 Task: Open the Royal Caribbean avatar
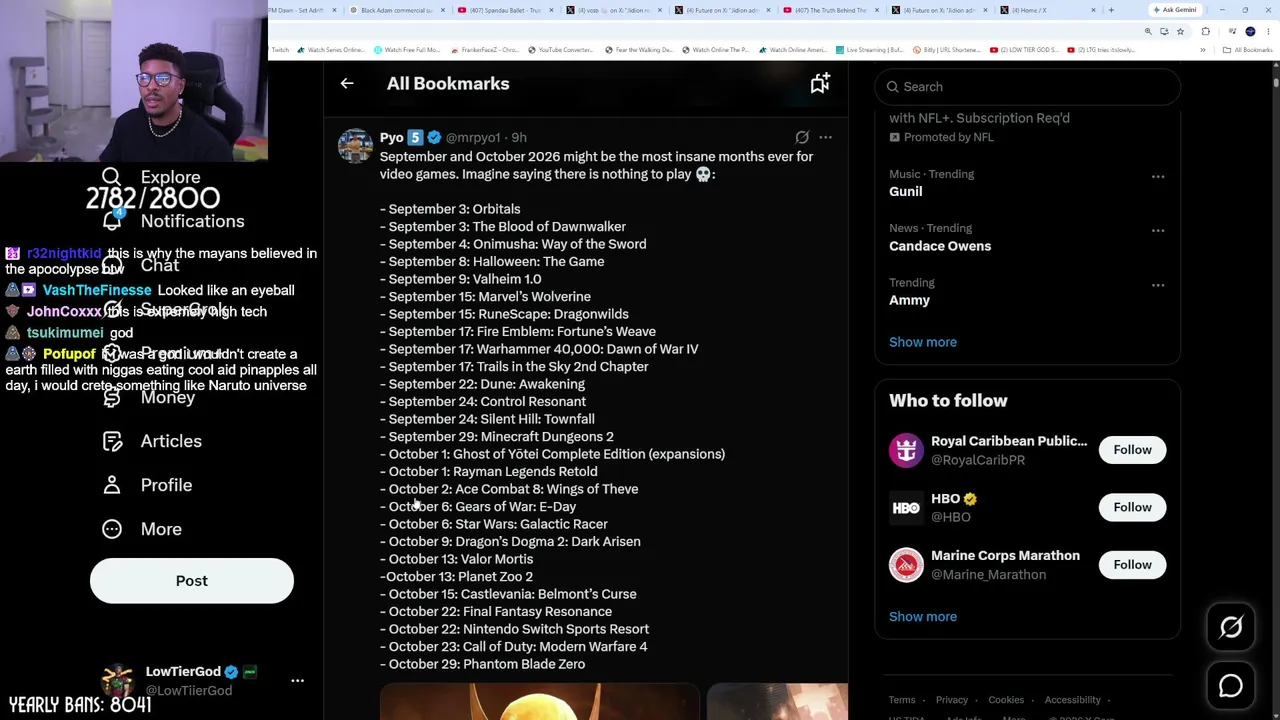[x=906, y=450]
